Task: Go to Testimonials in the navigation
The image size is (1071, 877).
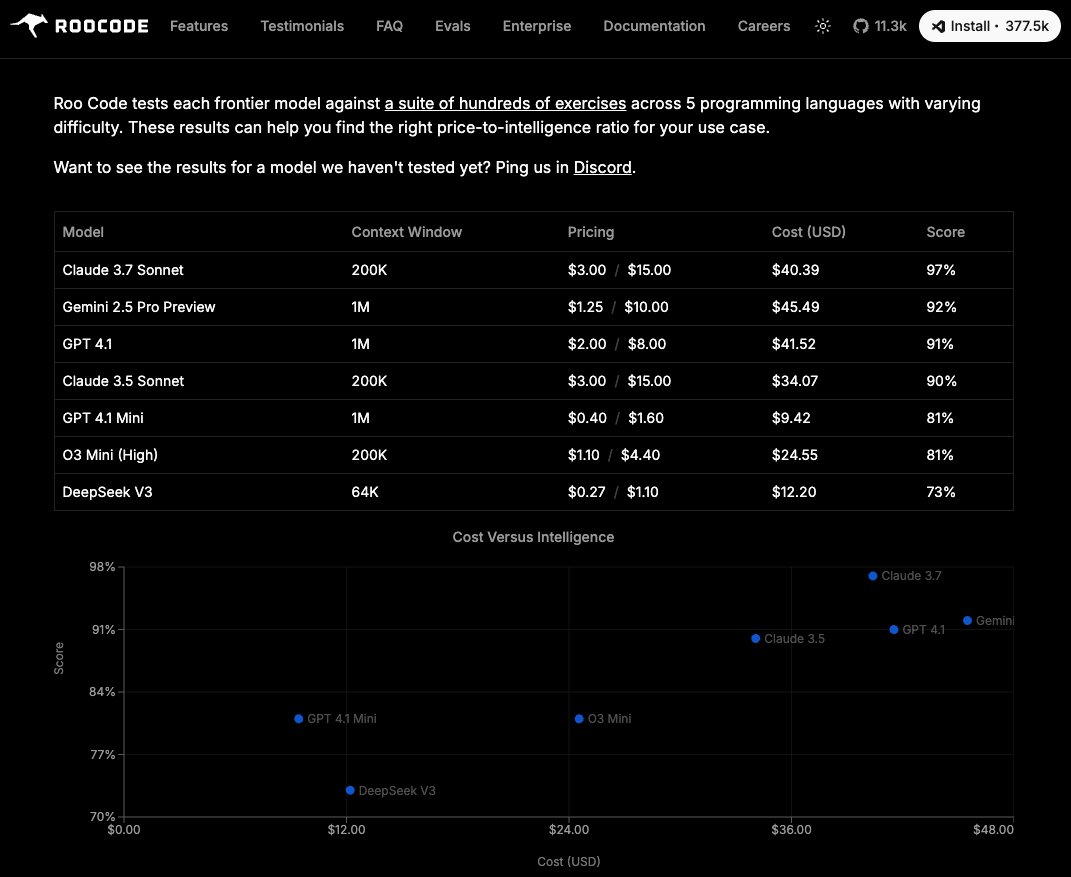Action: pos(302,26)
